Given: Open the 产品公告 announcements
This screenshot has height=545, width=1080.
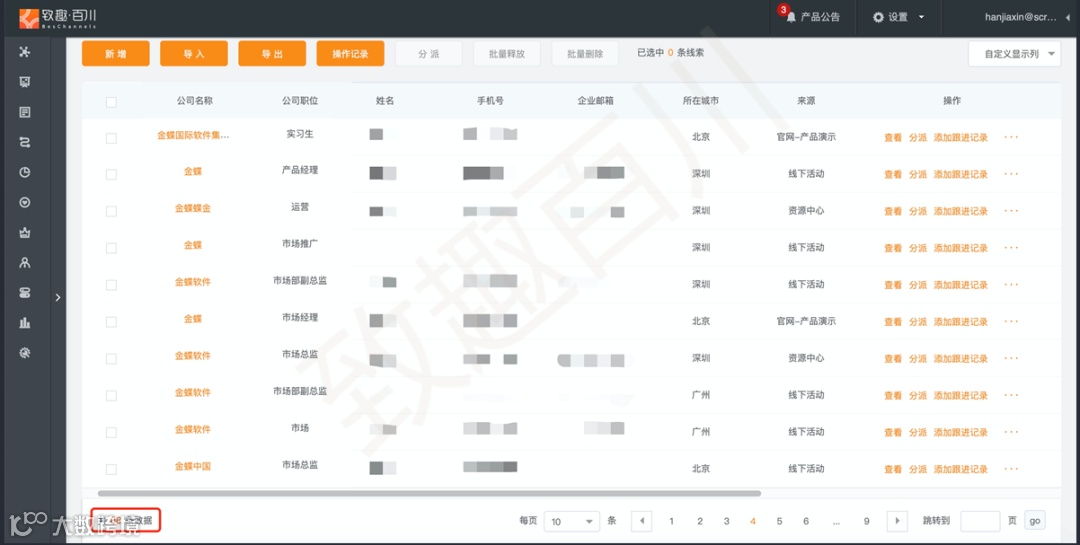Looking at the screenshot, I should point(820,17).
